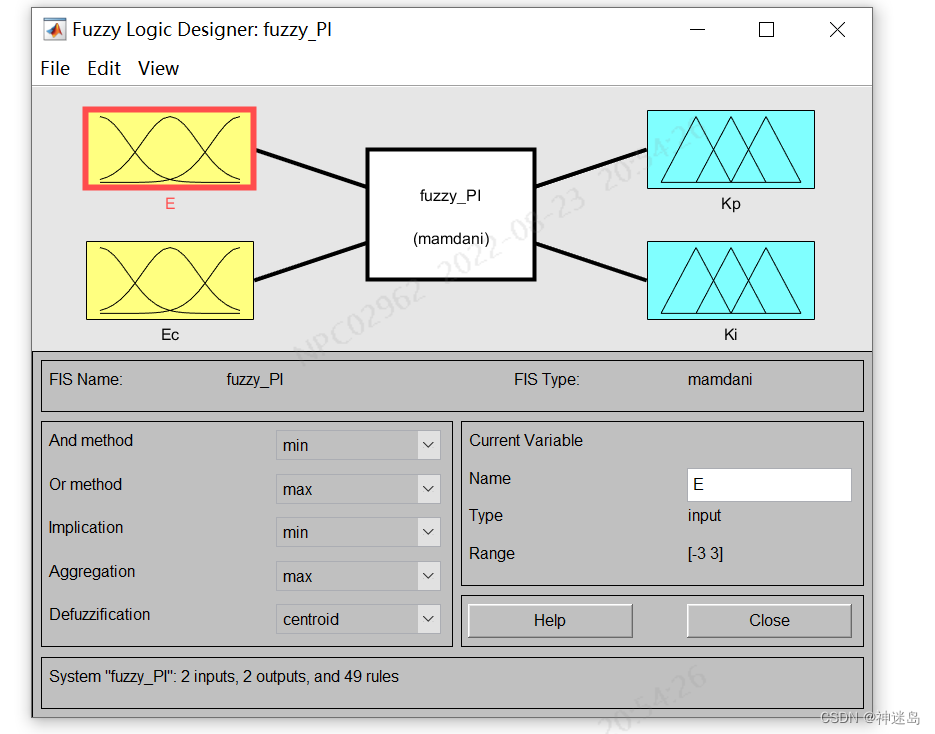Open the Implication dropdown
The image size is (935, 734).
[x=358, y=532]
